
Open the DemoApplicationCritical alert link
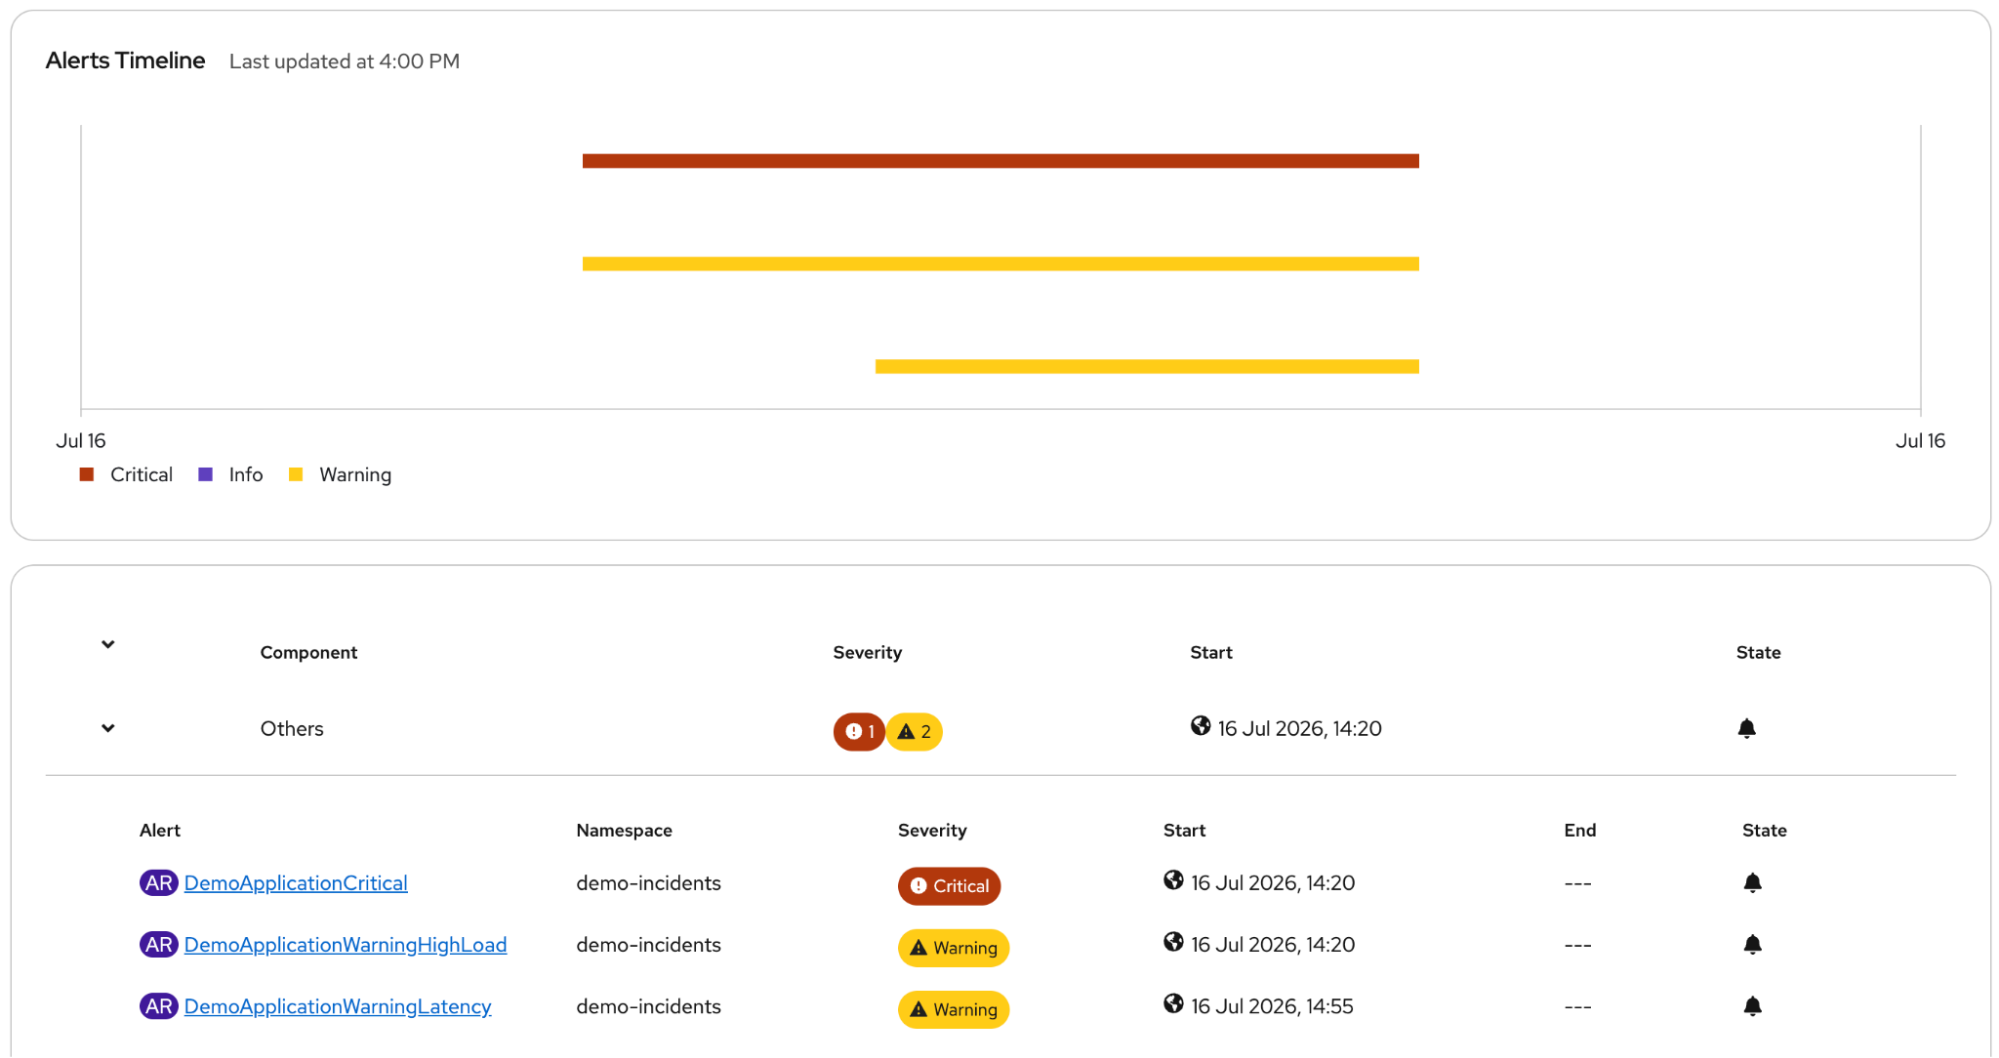pos(296,883)
